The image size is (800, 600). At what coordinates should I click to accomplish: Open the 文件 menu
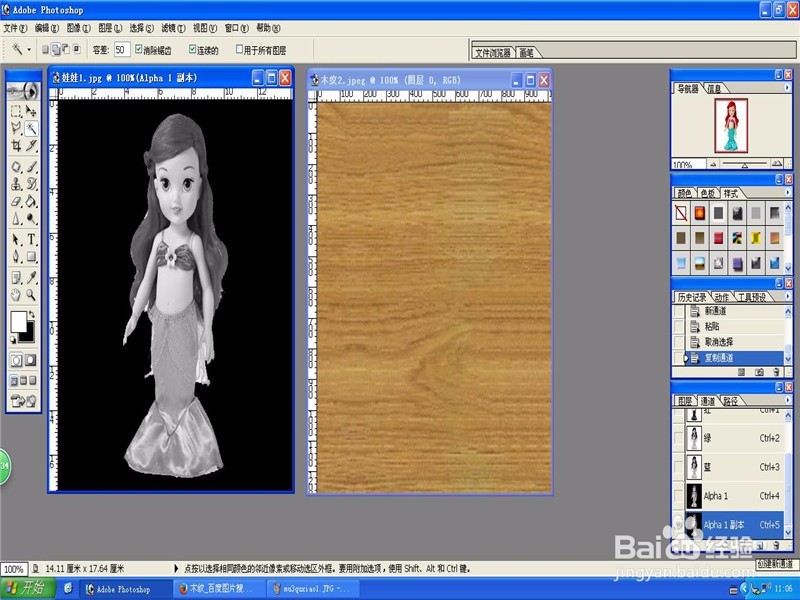point(15,28)
